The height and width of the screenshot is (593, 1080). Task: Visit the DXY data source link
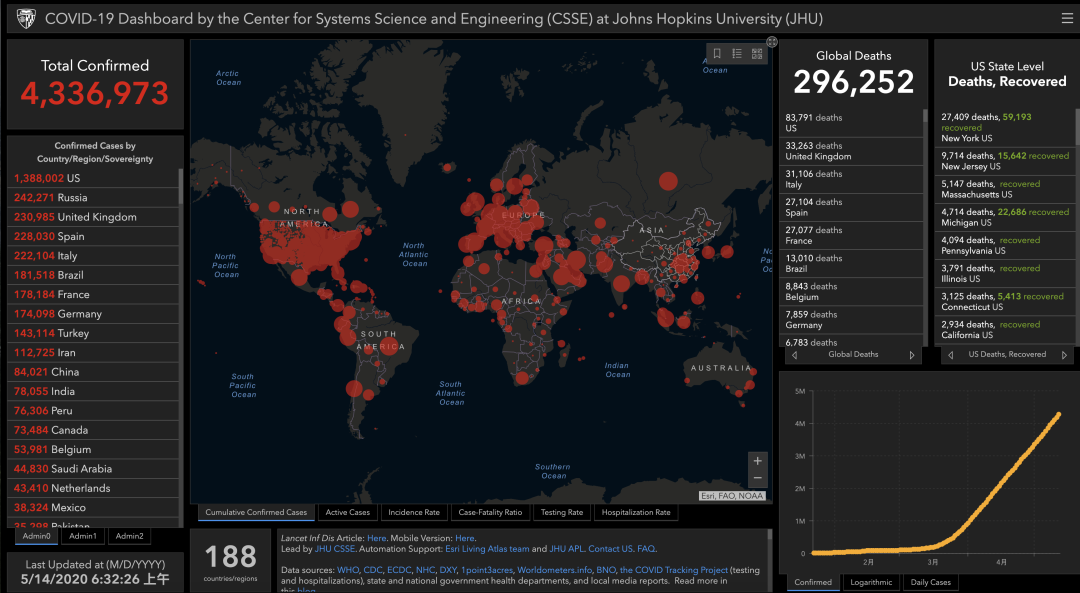click(x=448, y=570)
